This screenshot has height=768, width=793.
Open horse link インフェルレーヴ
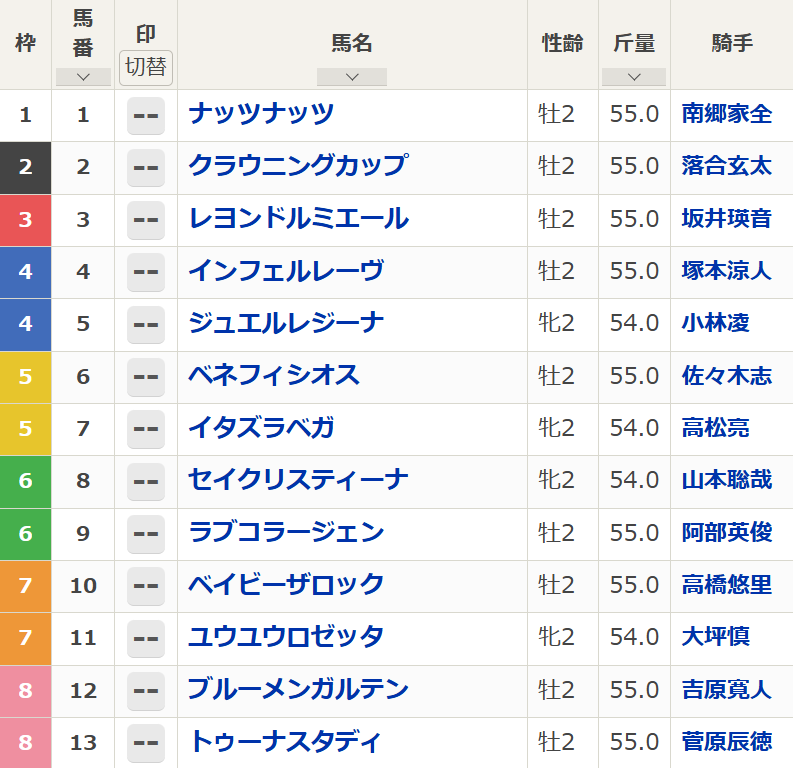[286, 272]
